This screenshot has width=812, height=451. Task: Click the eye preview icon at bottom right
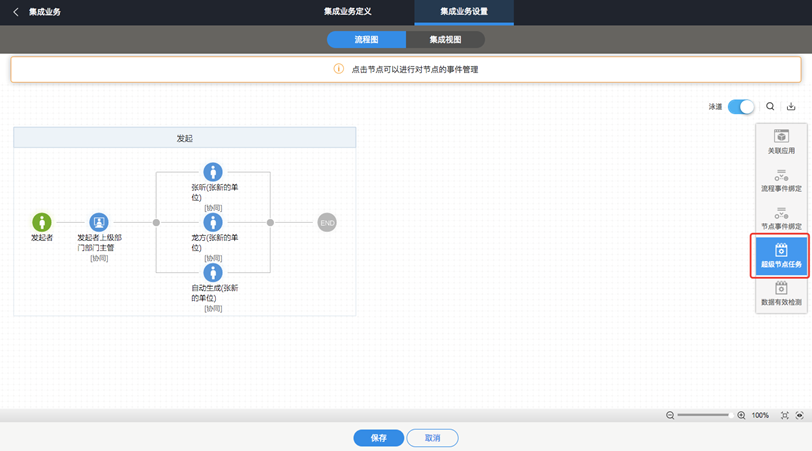(x=800, y=415)
